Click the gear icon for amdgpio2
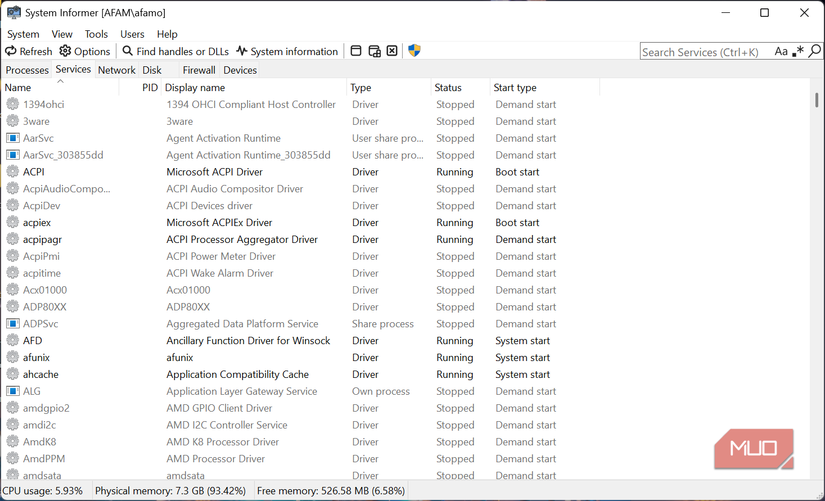This screenshot has width=825, height=501. (x=13, y=408)
